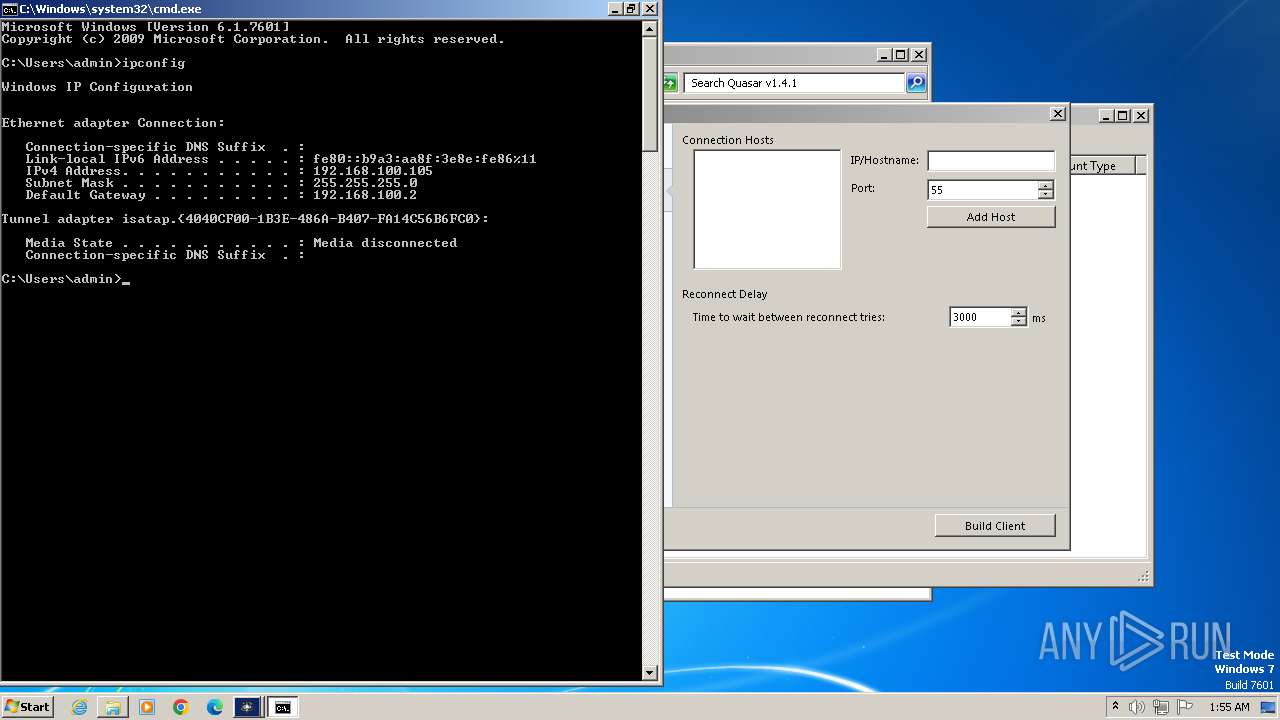Click the Connection Hosts list box
1280x720 pixels.
point(767,210)
